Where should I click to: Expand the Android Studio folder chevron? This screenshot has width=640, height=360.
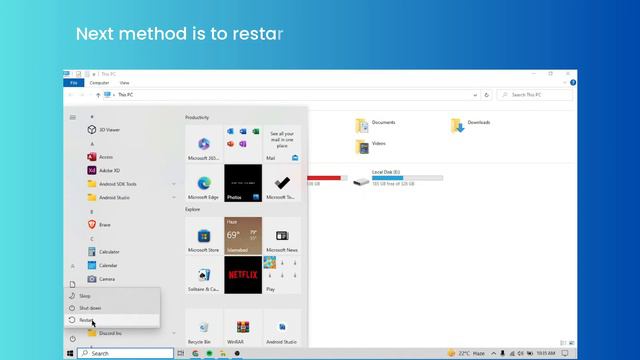174,198
